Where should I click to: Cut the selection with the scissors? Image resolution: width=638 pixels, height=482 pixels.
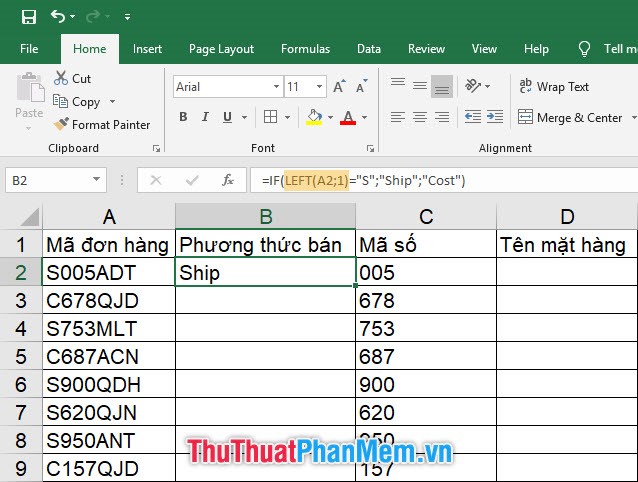tap(72, 78)
